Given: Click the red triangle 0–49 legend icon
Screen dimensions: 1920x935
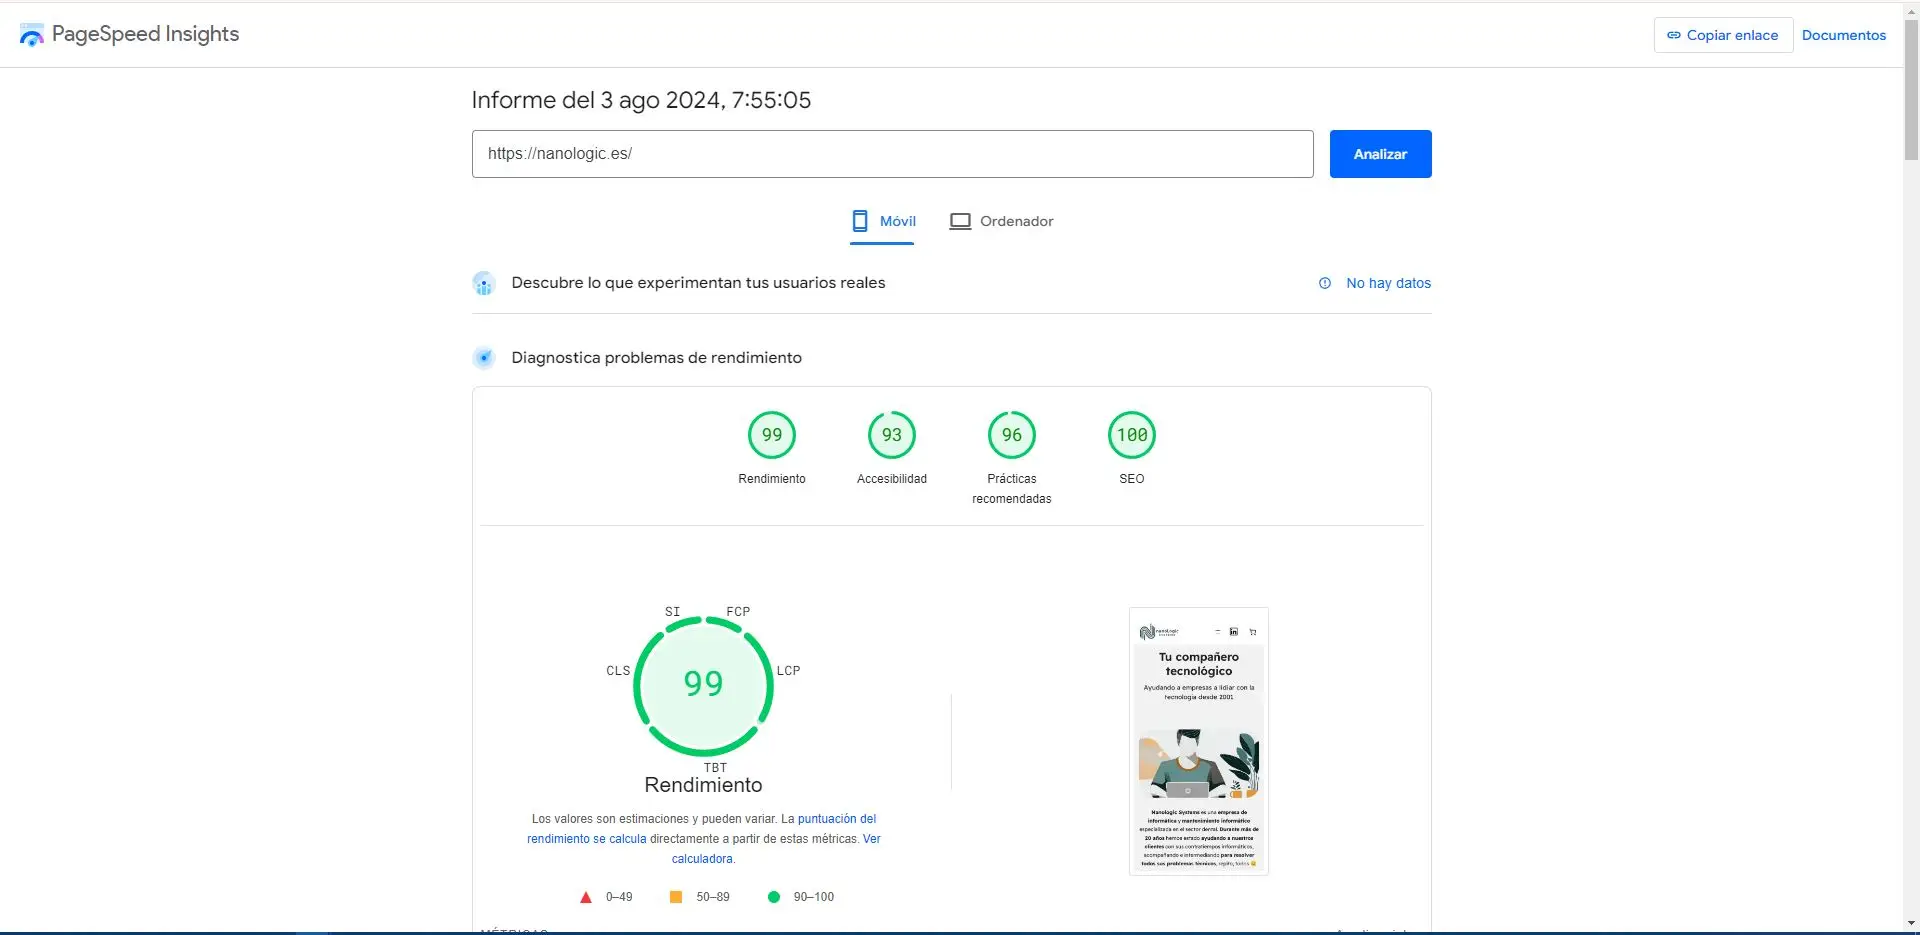Looking at the screenshot, I should click(x=586, y=897).
